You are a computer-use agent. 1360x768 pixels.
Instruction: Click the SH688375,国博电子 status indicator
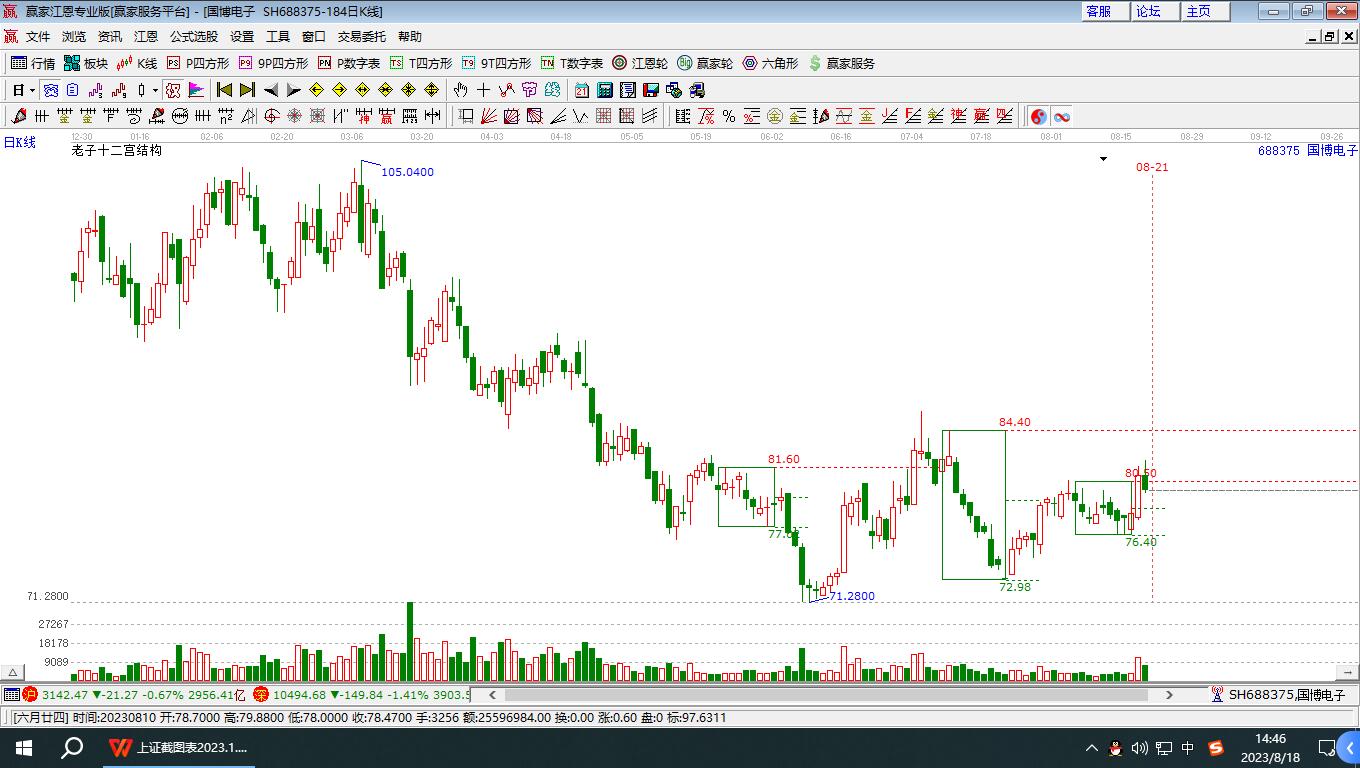(1278, 694)
